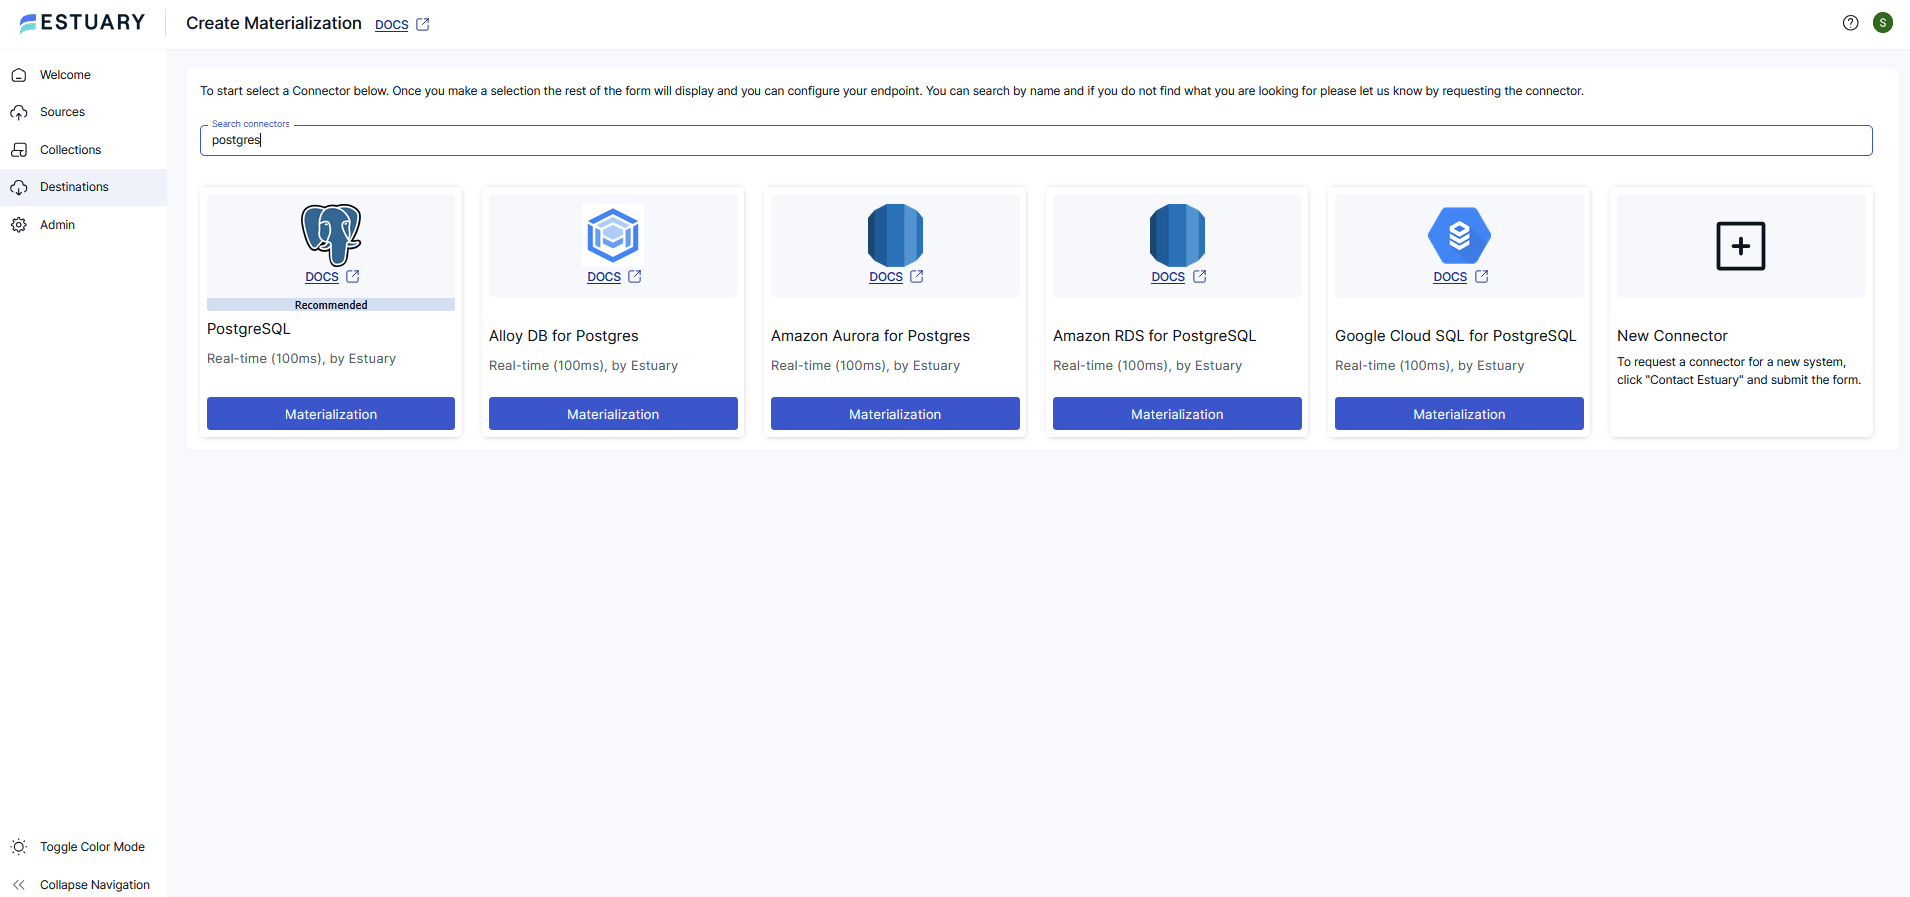The height and width of the screenshot is (897, 1910).
Task: Click the New Connector title
Action: click(1672, 336)
